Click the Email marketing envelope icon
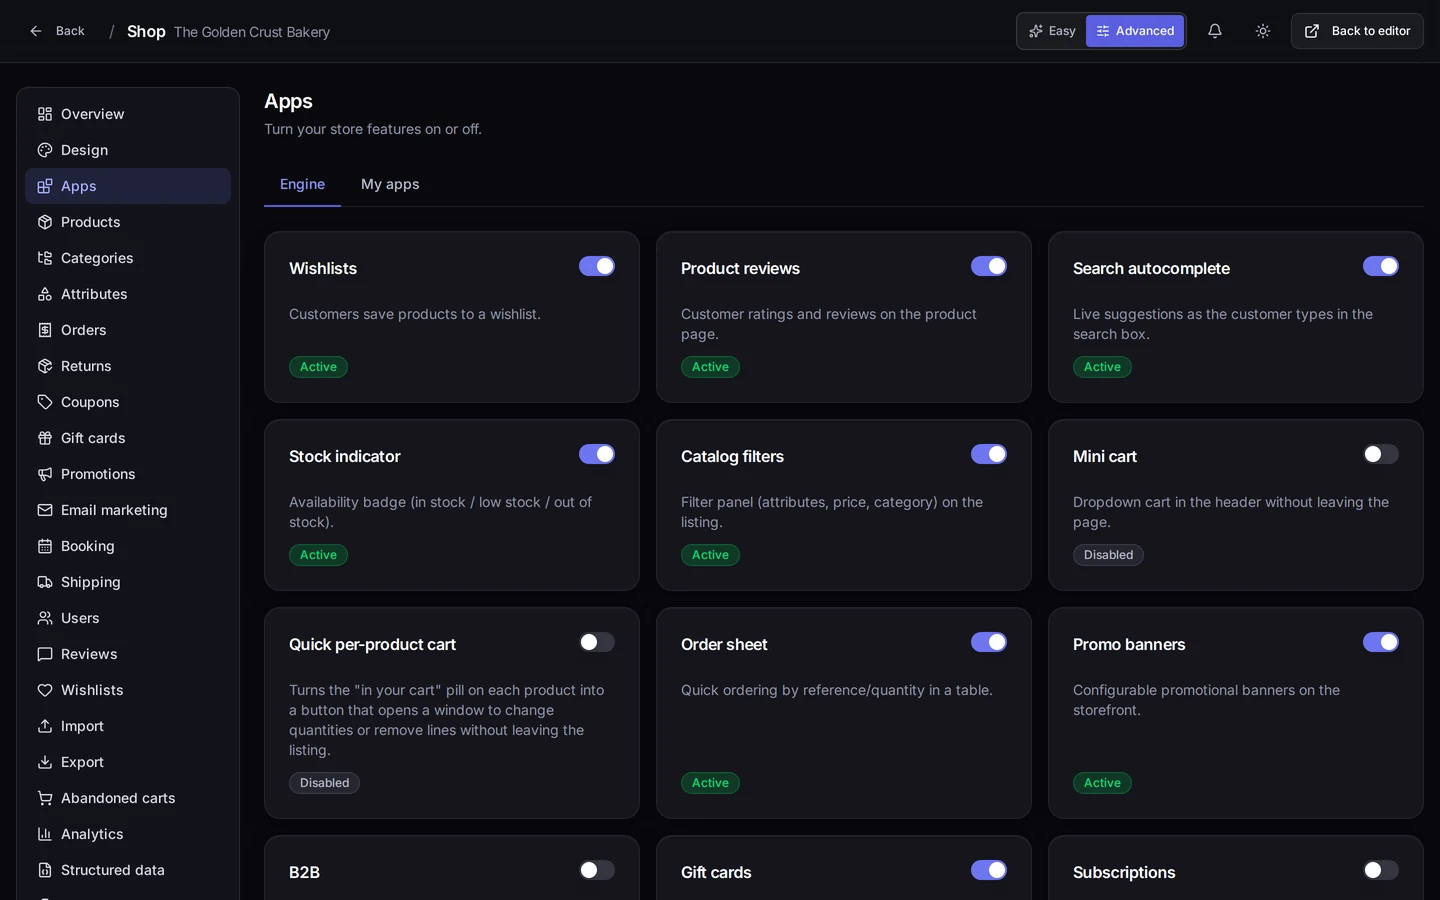The width and height of the screenshot is (1440, 900). pyautogui.click(x=45, y=510)
